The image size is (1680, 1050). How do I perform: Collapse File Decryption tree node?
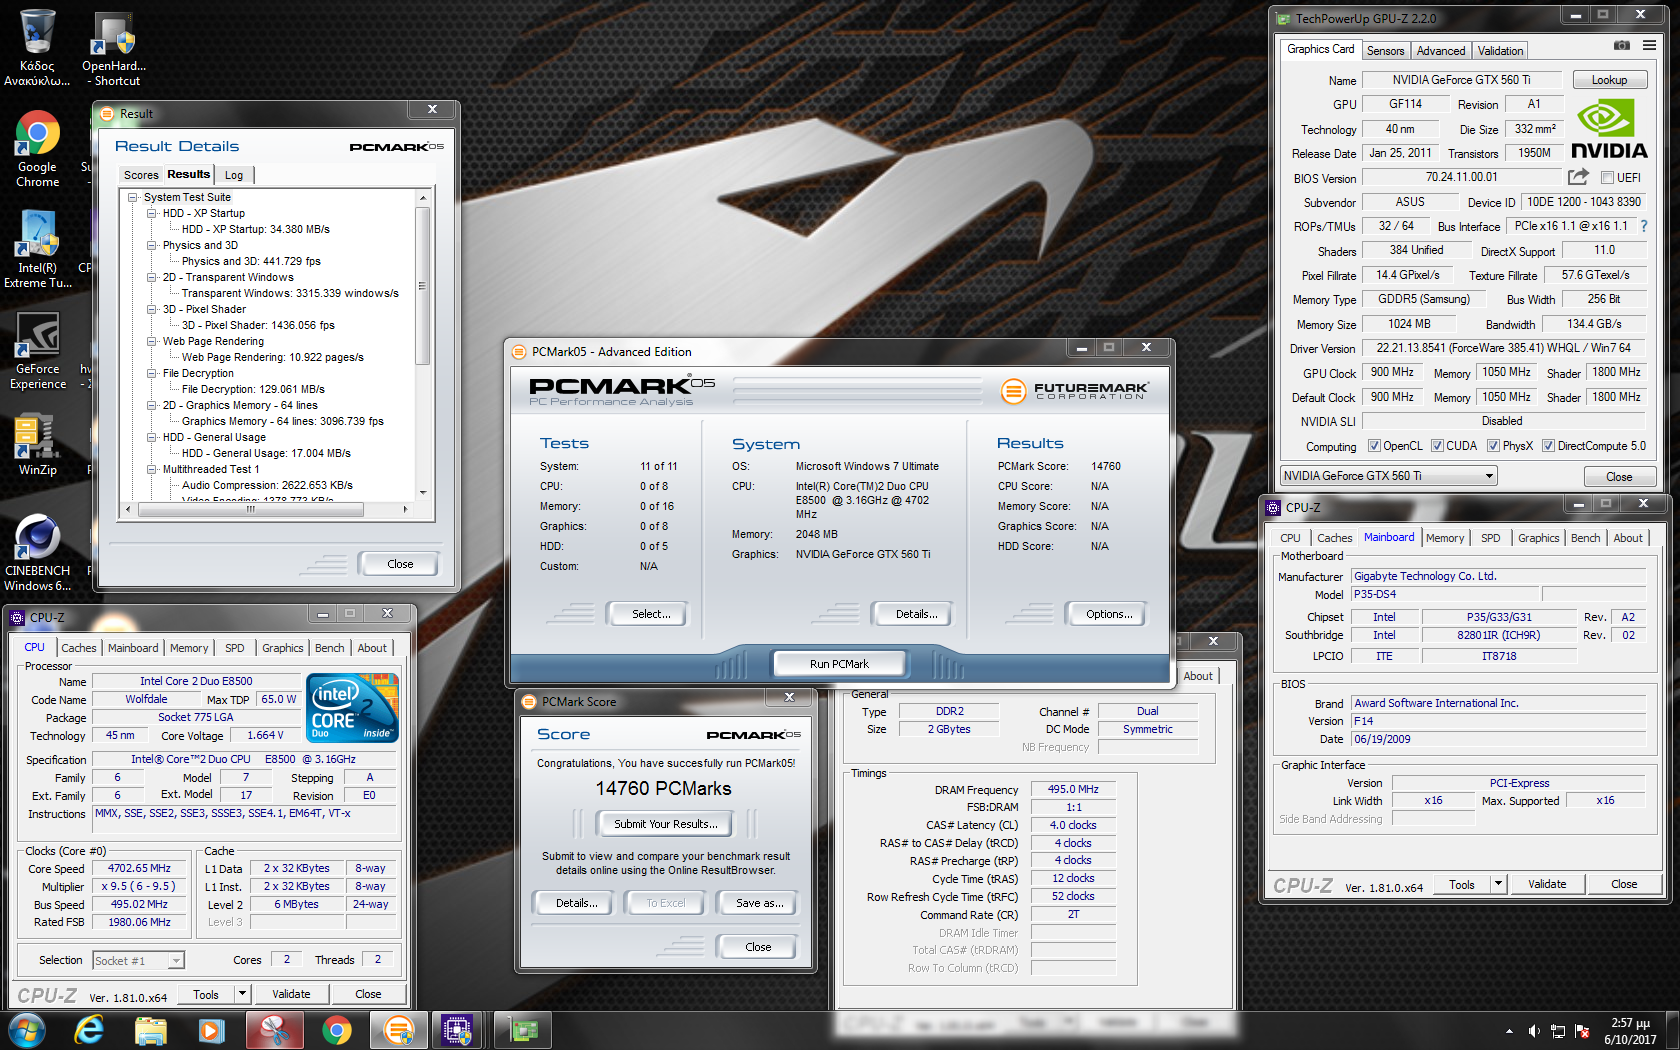pos(152,373)
